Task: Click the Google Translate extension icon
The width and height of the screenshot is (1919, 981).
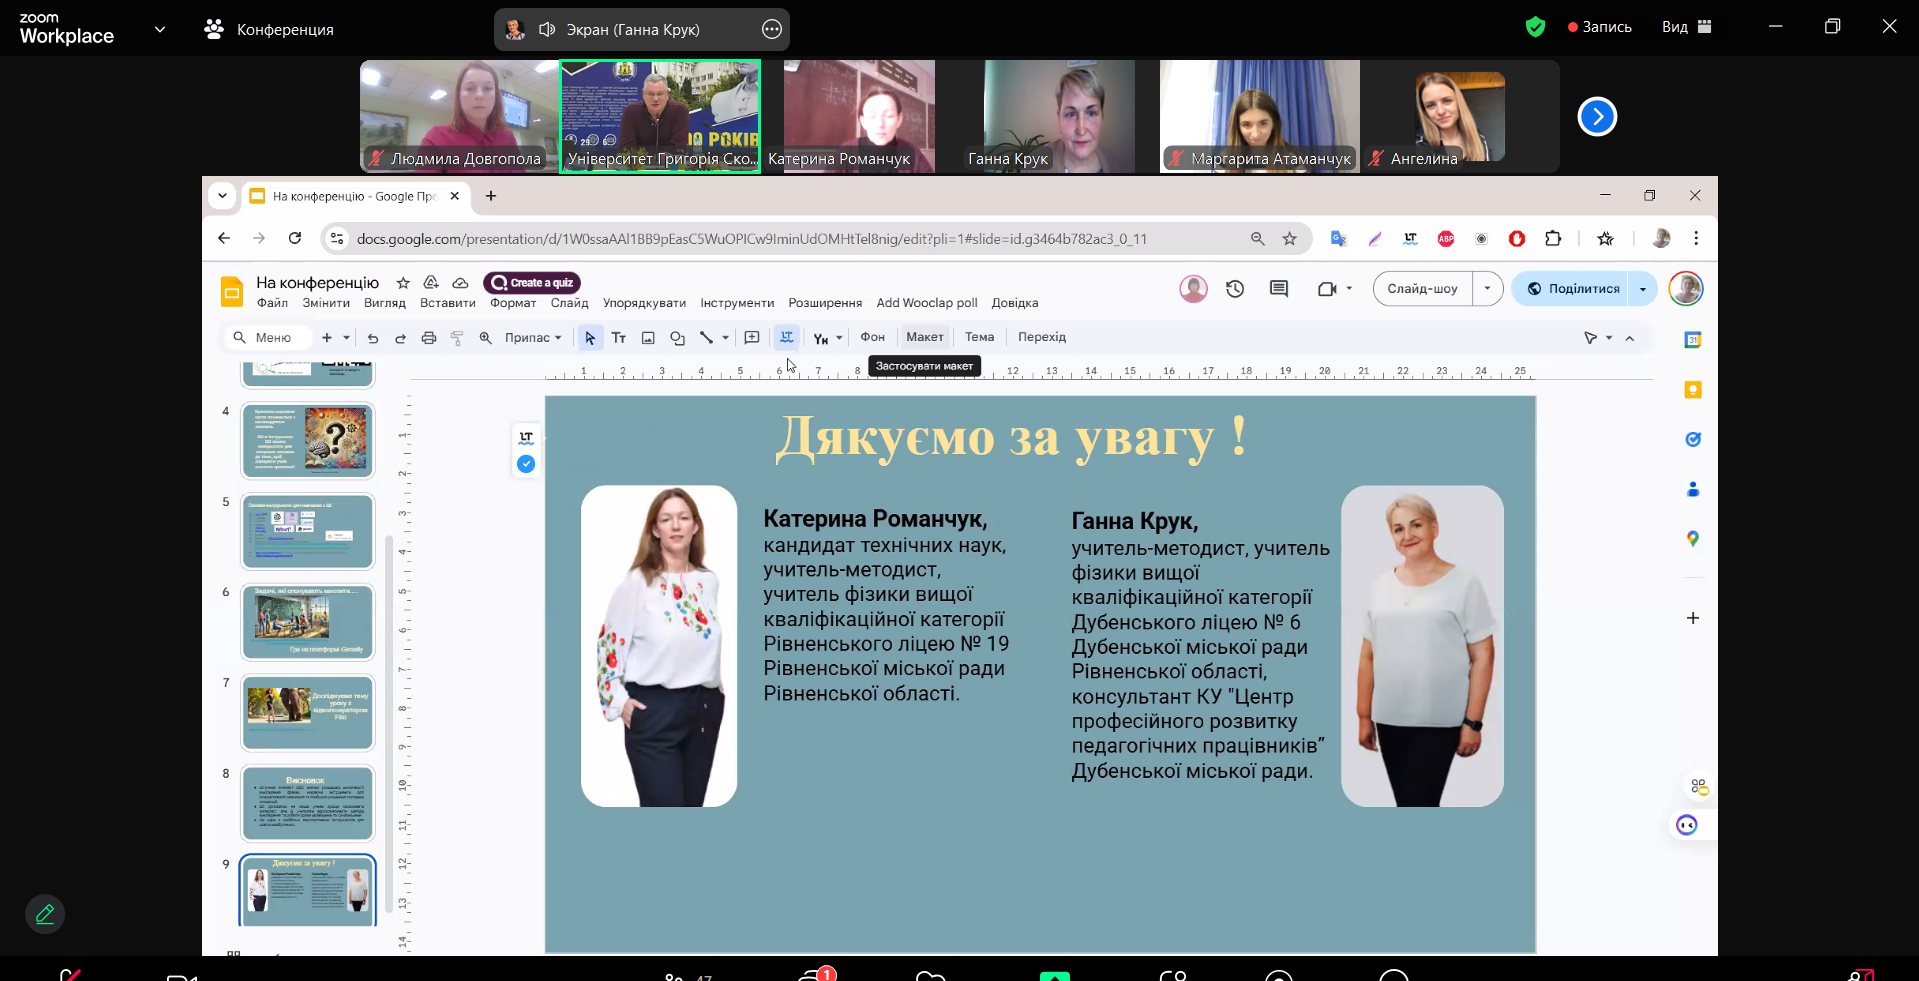Action: [x=1338, y=239]
